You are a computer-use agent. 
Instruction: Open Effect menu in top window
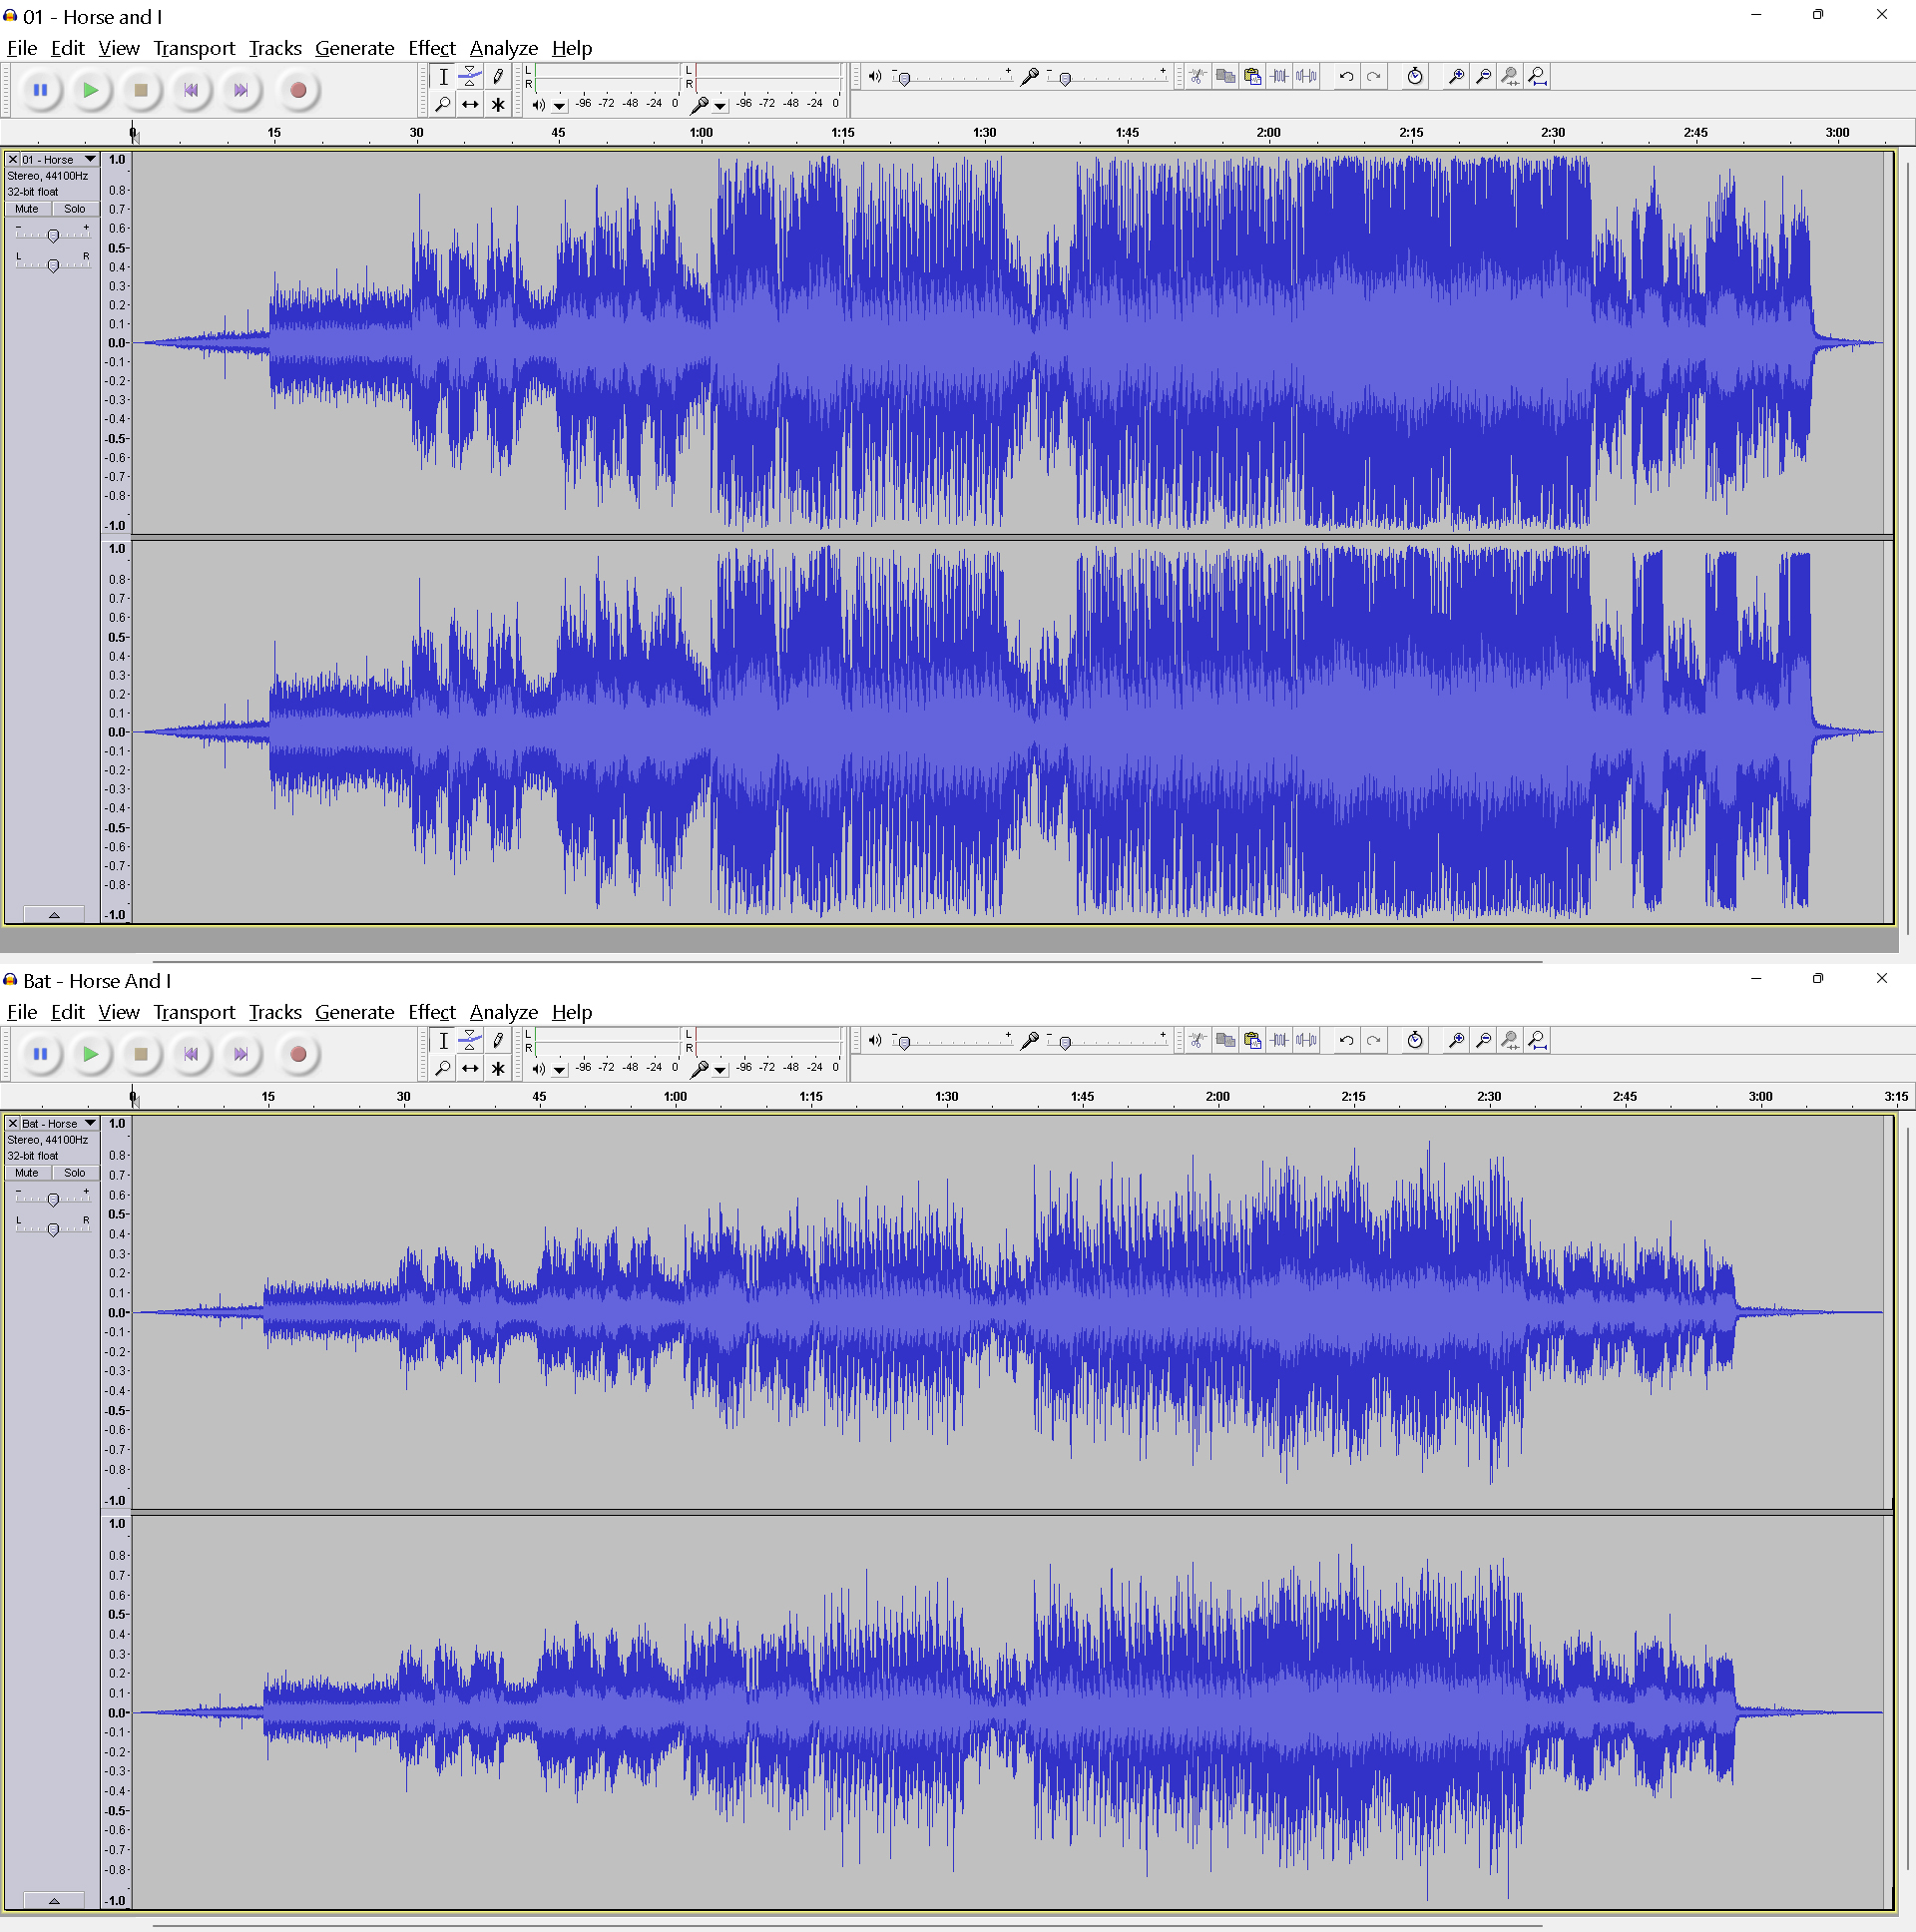(x=431, y=48)
